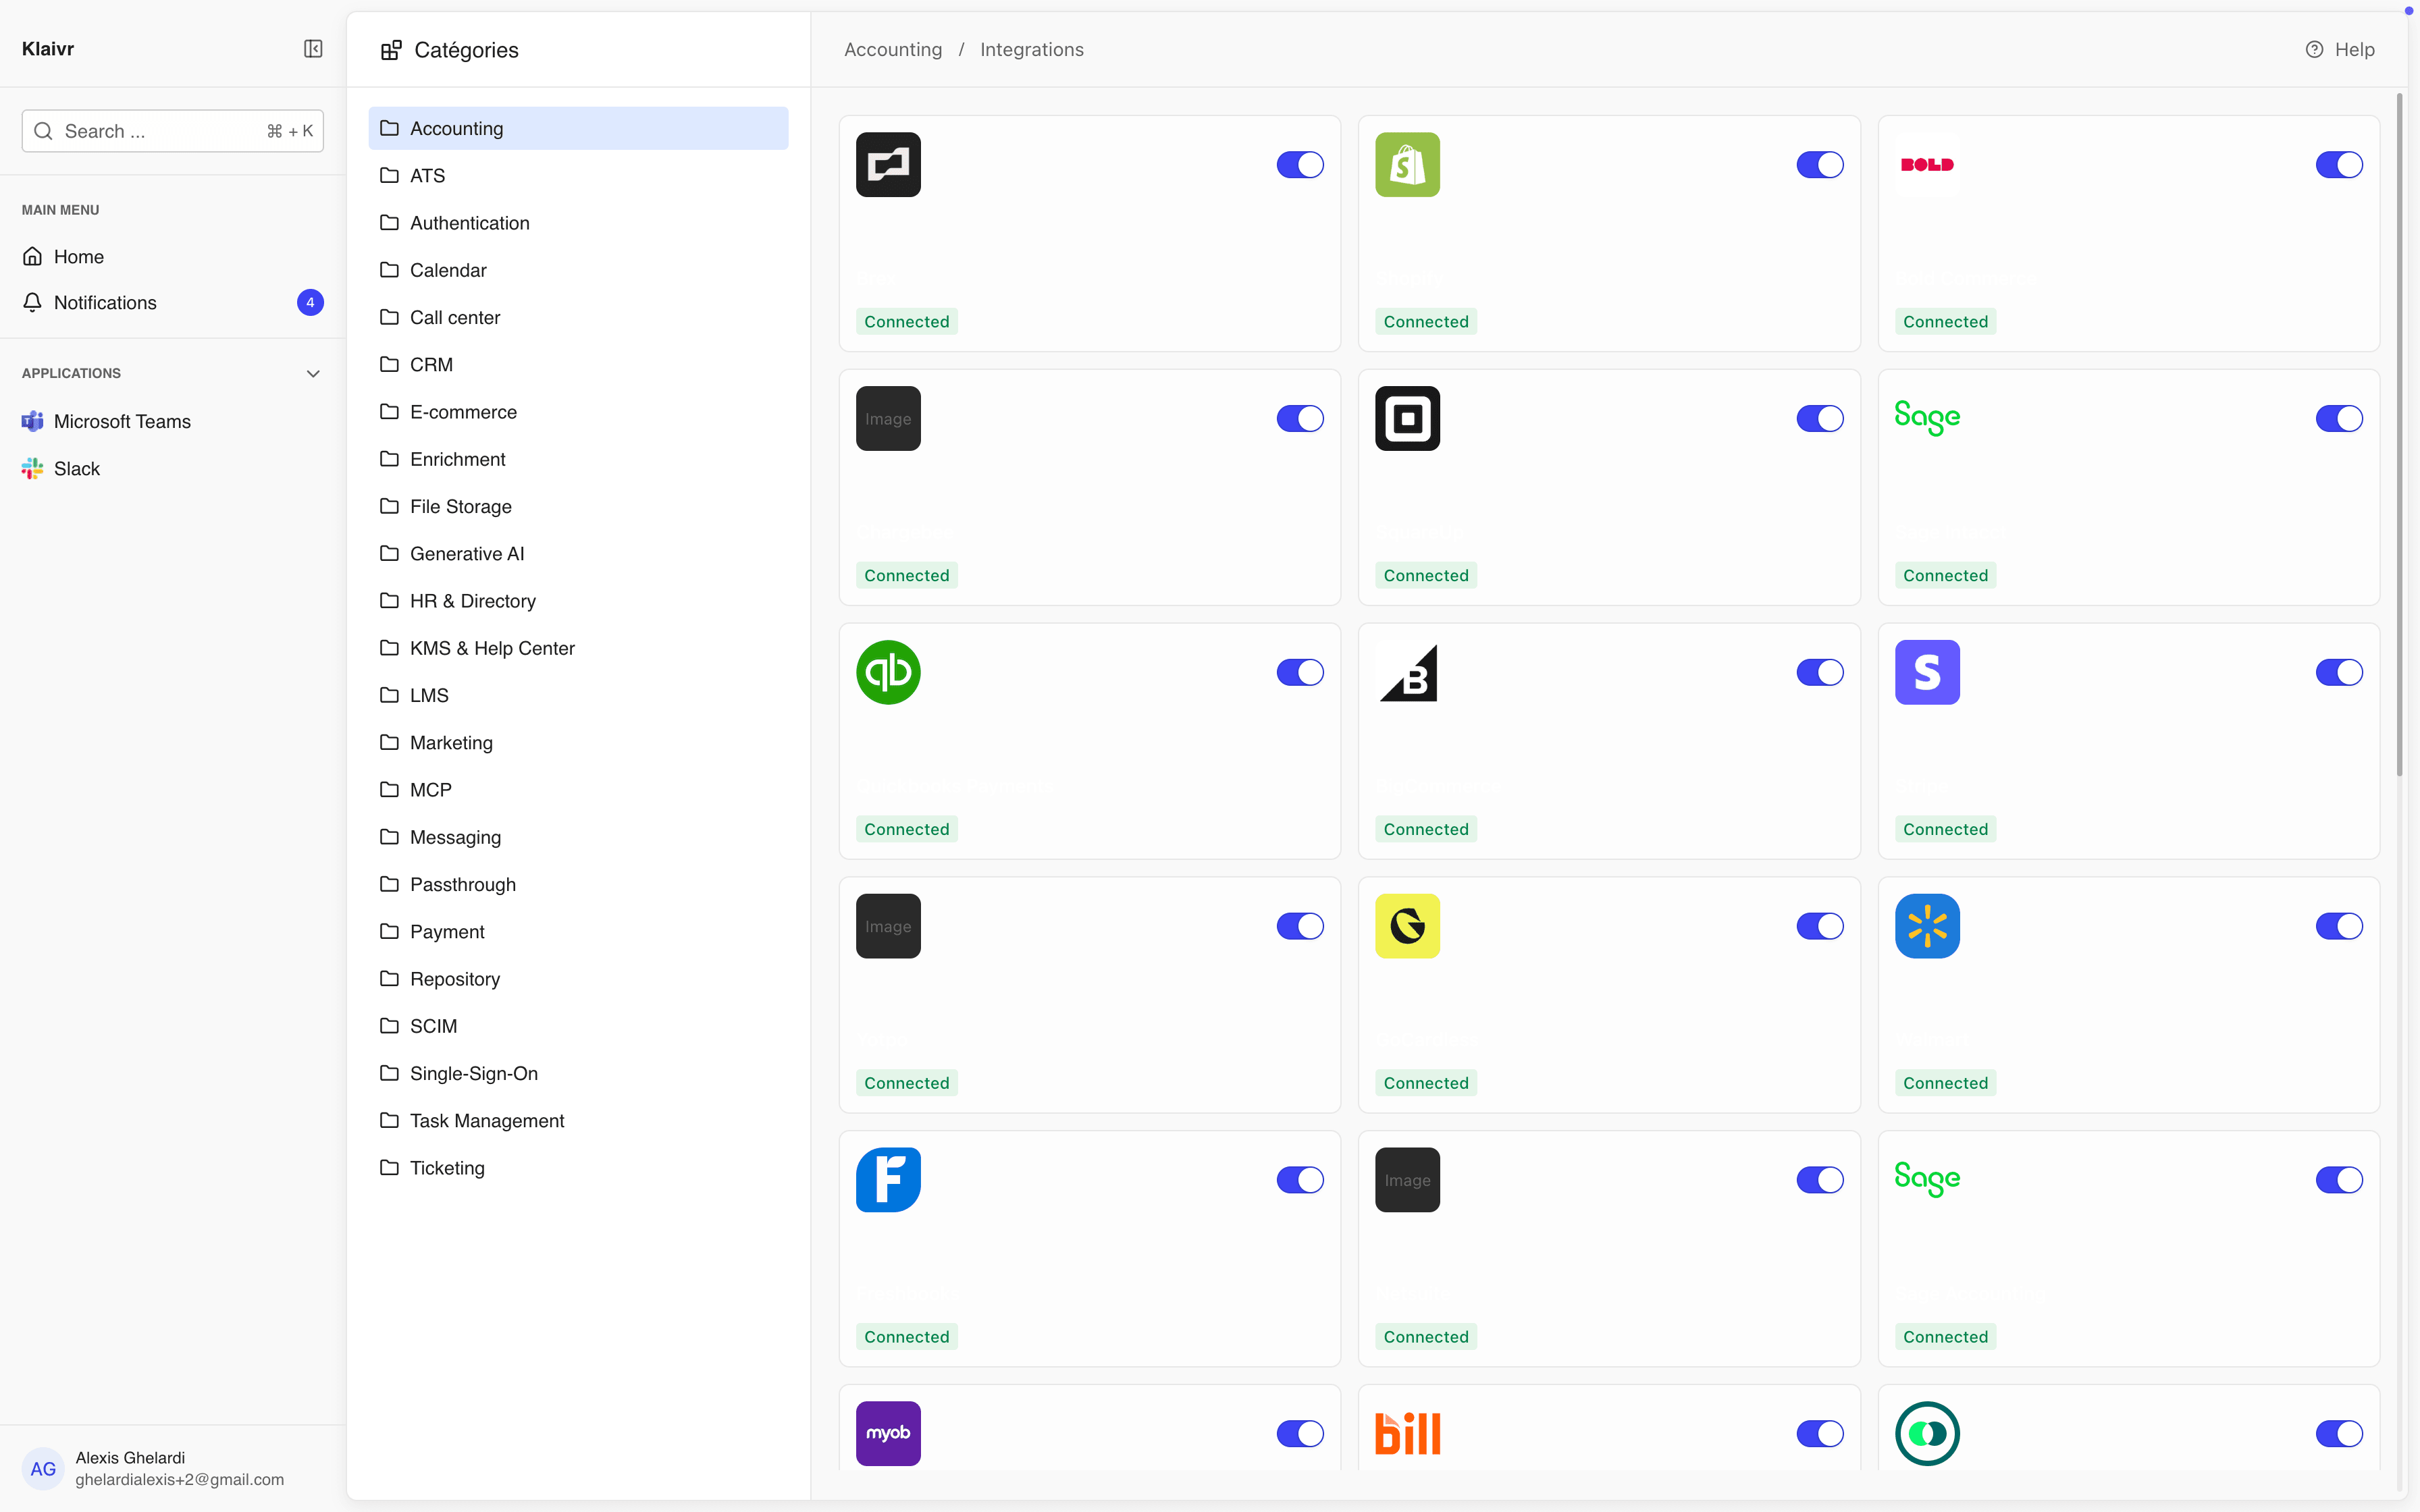Viewport: 2420px width, 1512px height.
Task: Toggle the FreshBooks F card switch
Action: (1300, 1180)
